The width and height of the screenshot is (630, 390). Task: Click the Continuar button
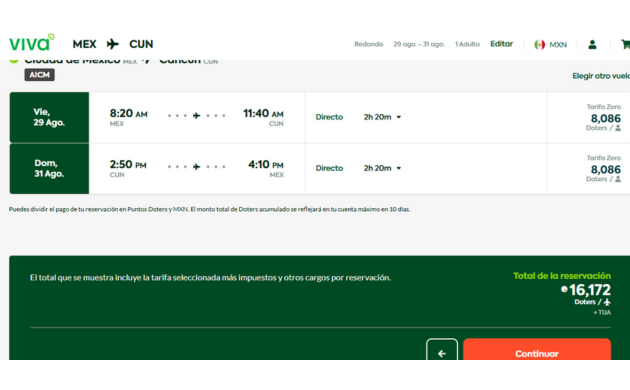pyautogui.click(x=537, y=349)
